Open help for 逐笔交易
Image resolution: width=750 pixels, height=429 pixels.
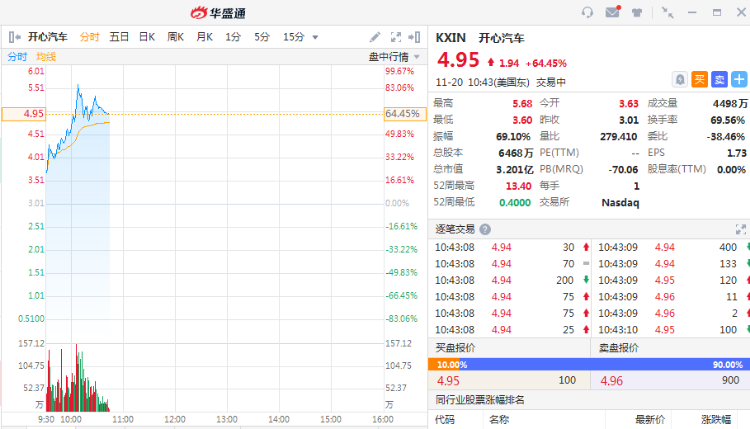tap(485, 229)
